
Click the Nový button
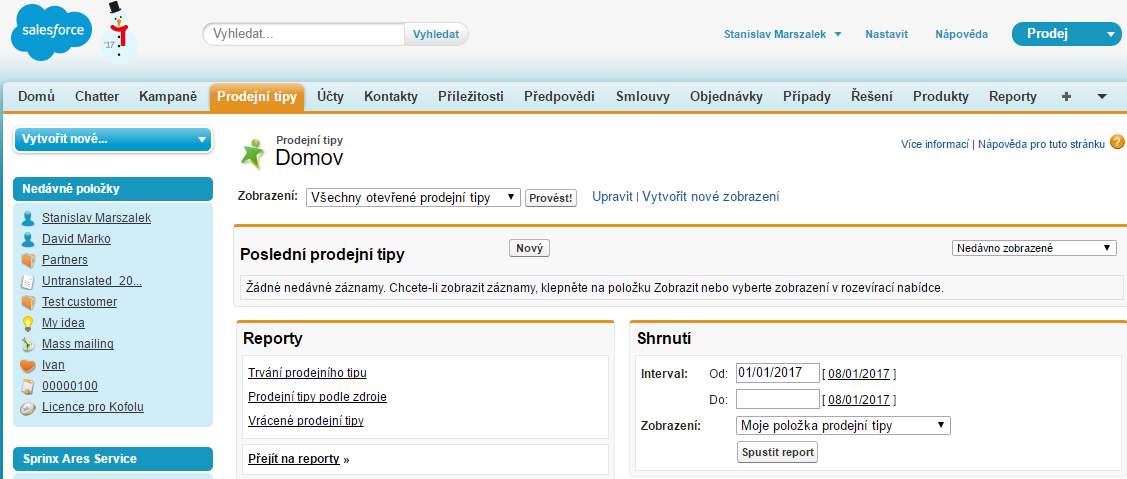click(x=529, y=248)
